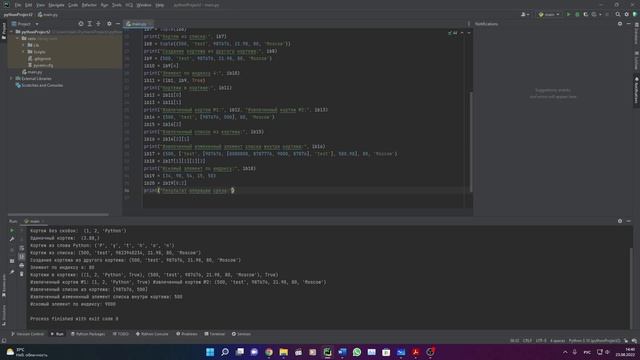
Task: Click expand all in Project panel
Action: [90, 24]
